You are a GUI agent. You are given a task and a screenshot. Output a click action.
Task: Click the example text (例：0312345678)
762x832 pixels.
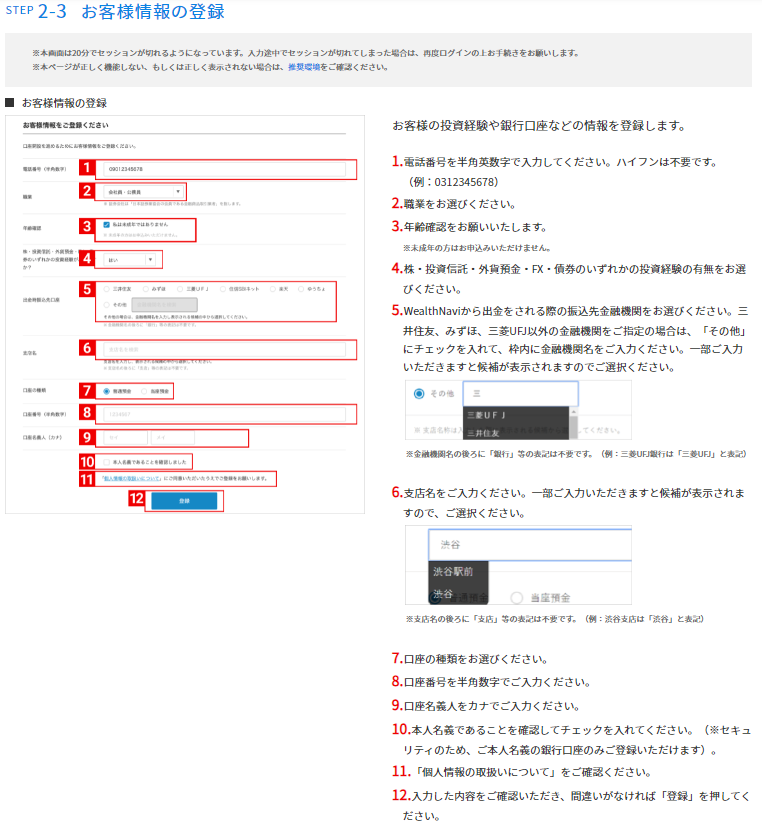(x=454, y=182)
